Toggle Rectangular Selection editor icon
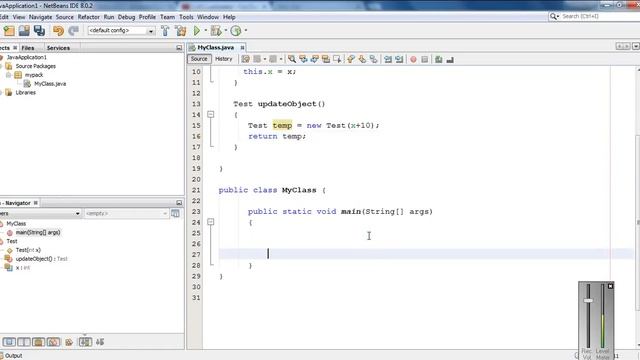This screenshot has width=640, height=360. point(337,59)
